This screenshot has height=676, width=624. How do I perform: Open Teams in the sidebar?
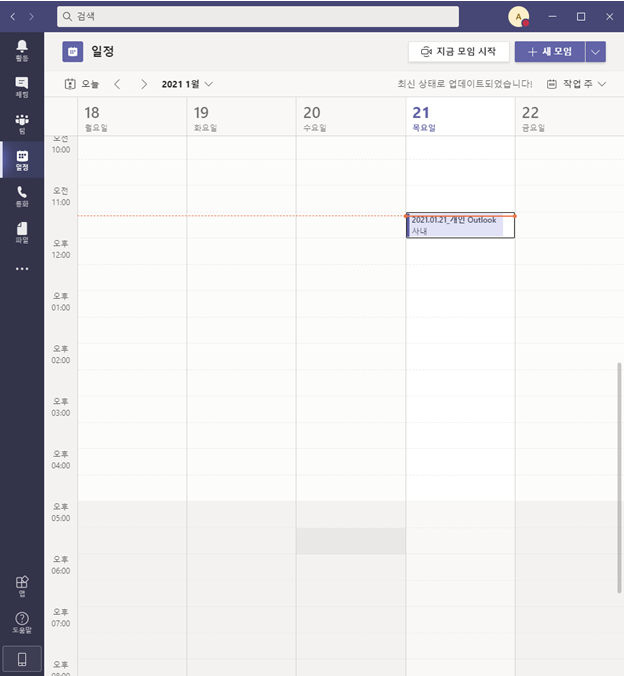(x=22, y=124)
